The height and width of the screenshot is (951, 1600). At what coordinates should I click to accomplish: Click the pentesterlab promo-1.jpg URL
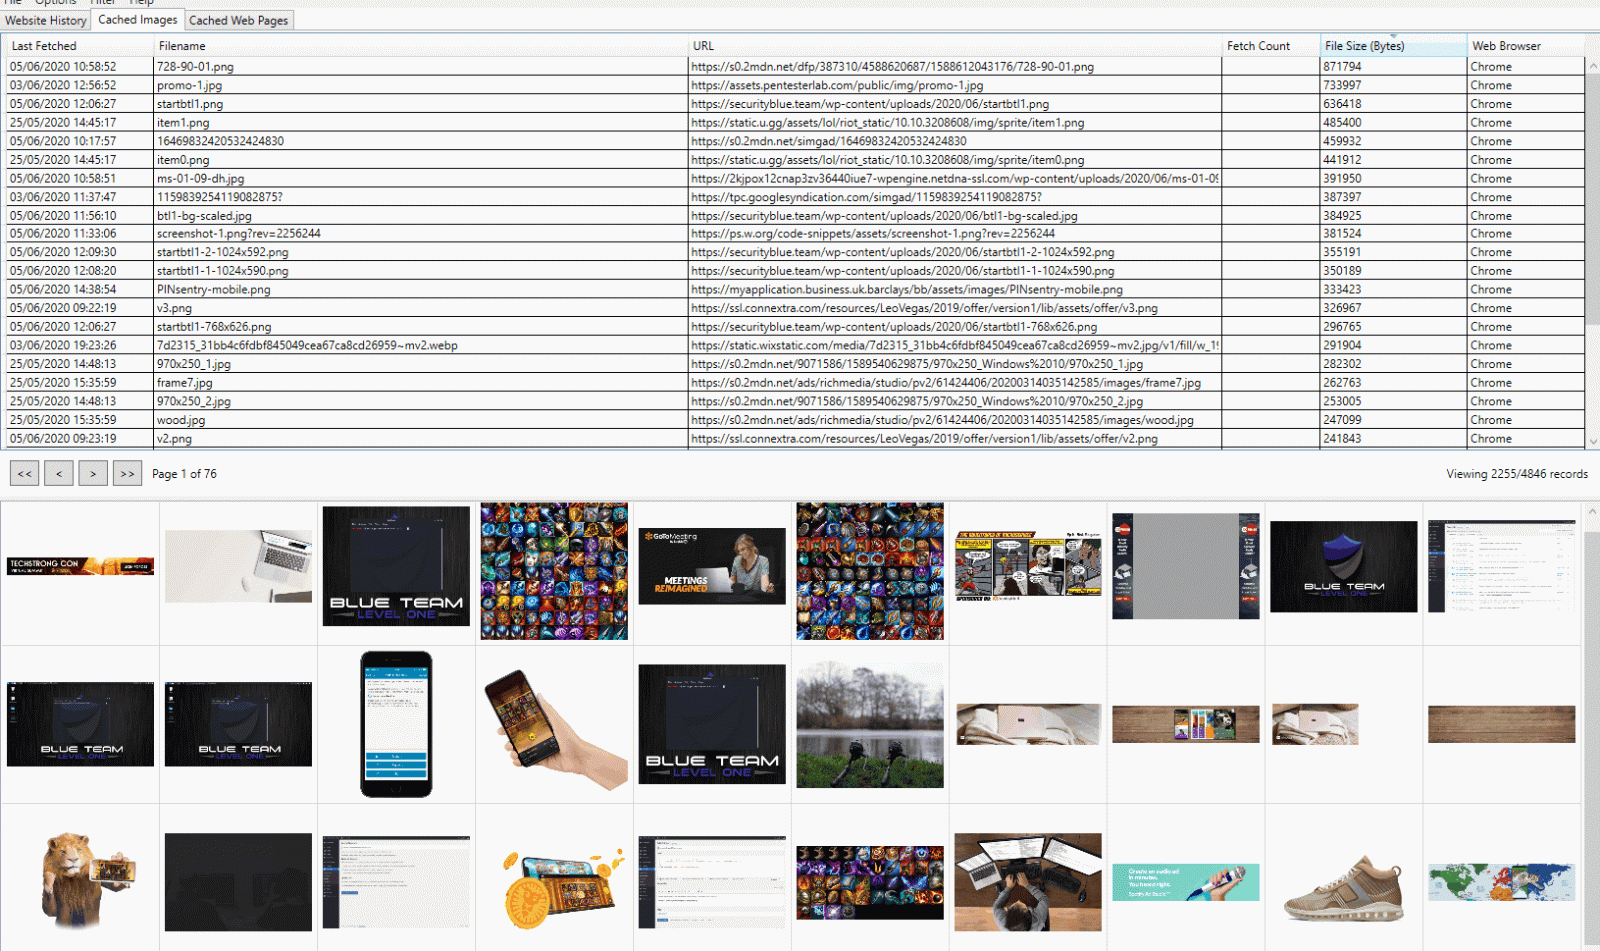[837, 86]
